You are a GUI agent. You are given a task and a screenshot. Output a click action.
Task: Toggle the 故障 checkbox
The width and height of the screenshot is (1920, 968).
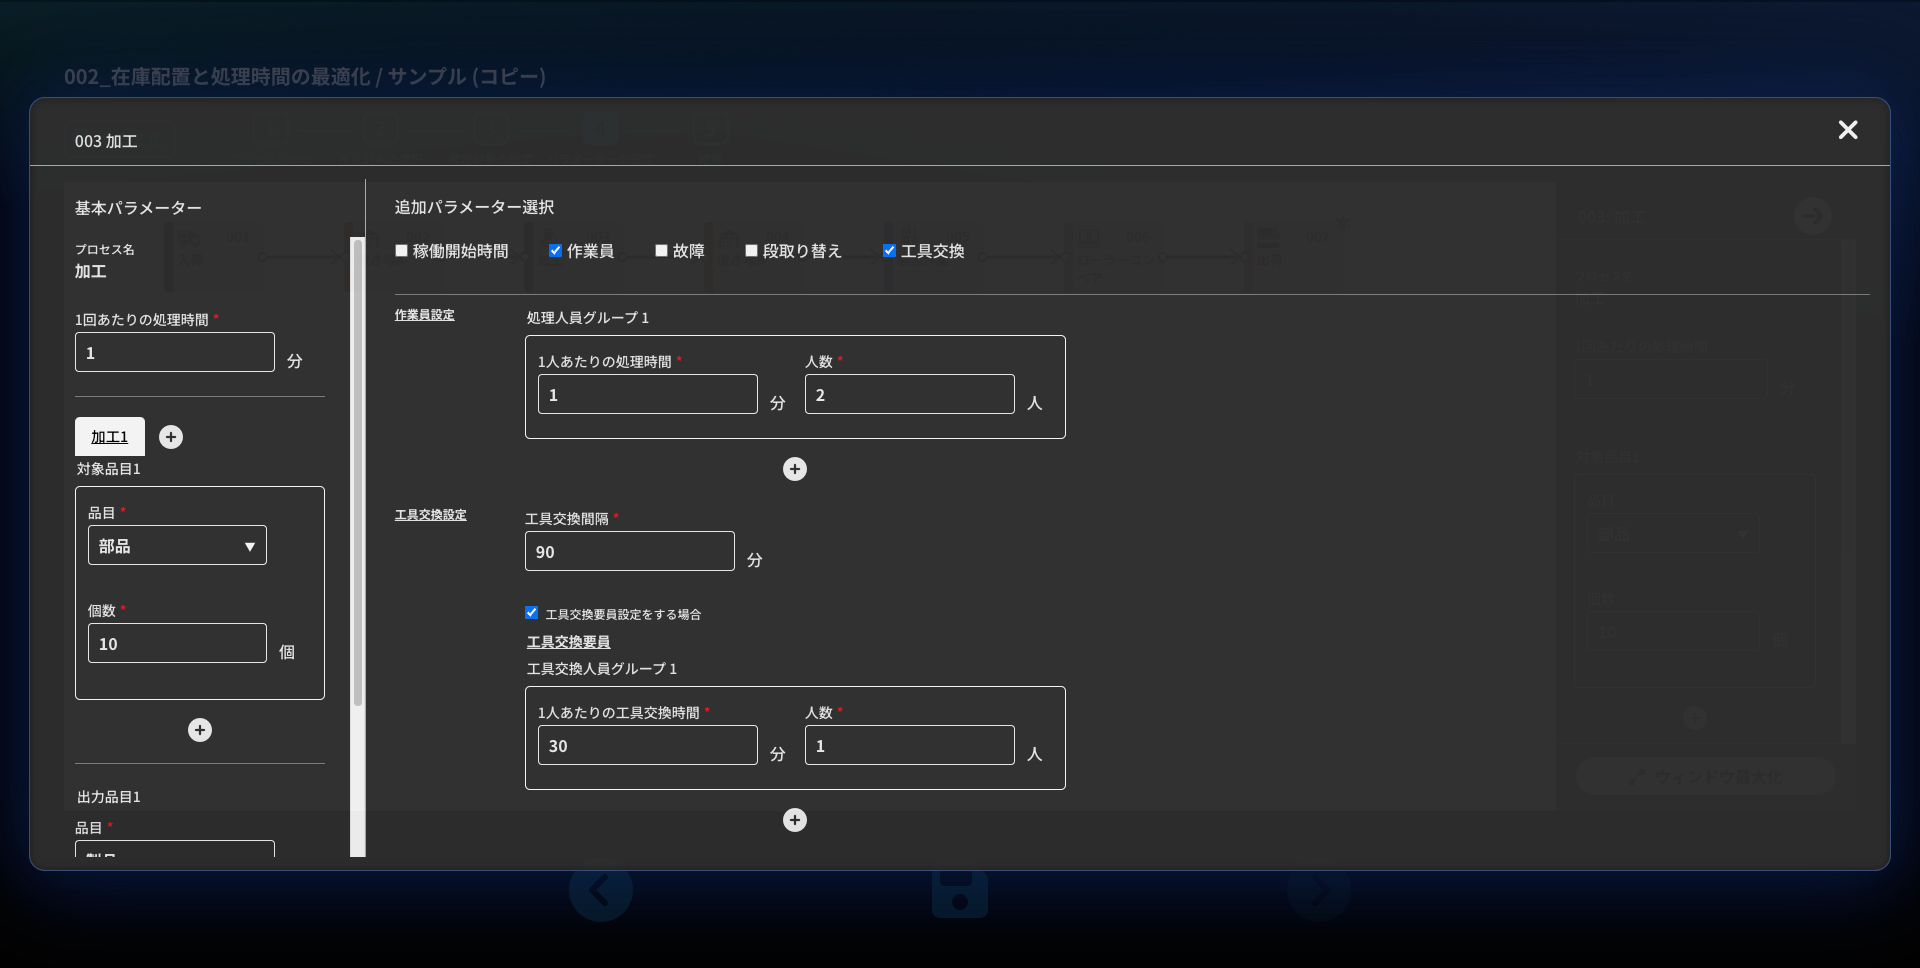pos(661,251)
